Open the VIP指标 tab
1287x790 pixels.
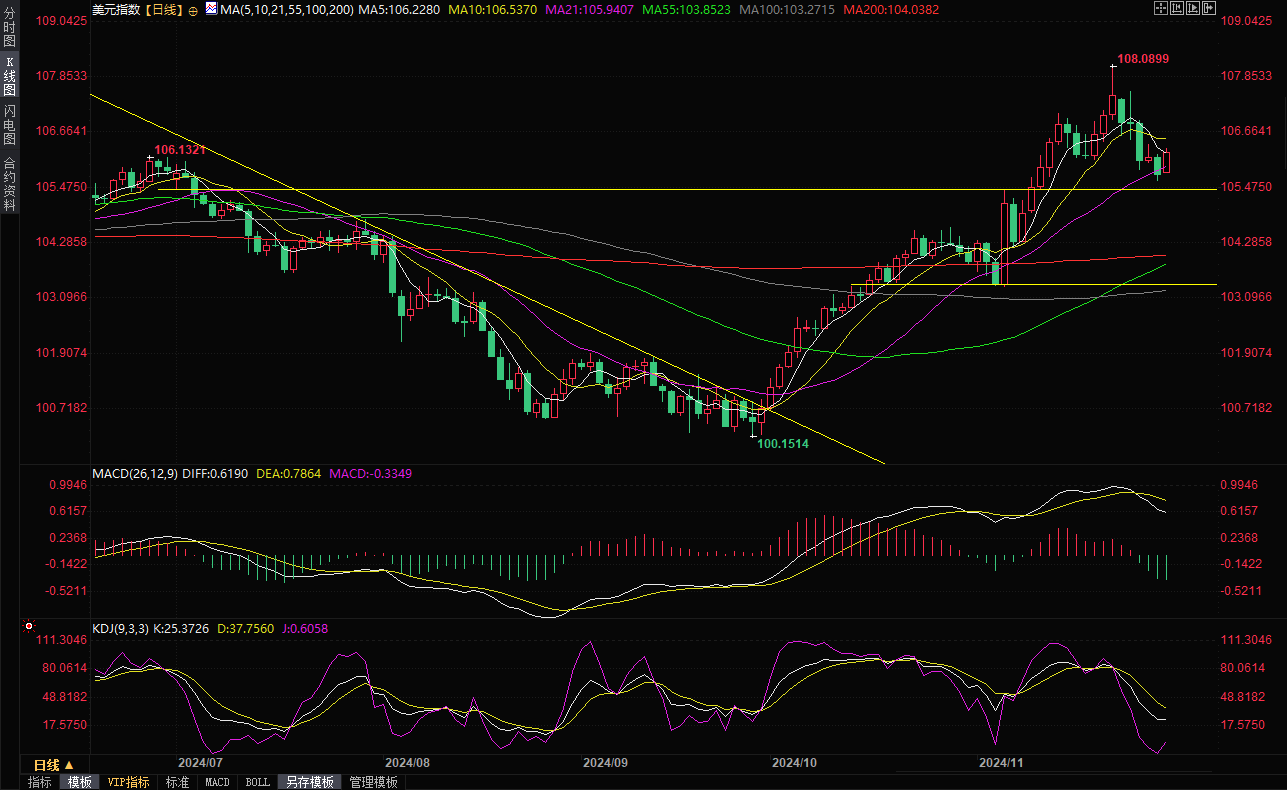tap(128, 782)
